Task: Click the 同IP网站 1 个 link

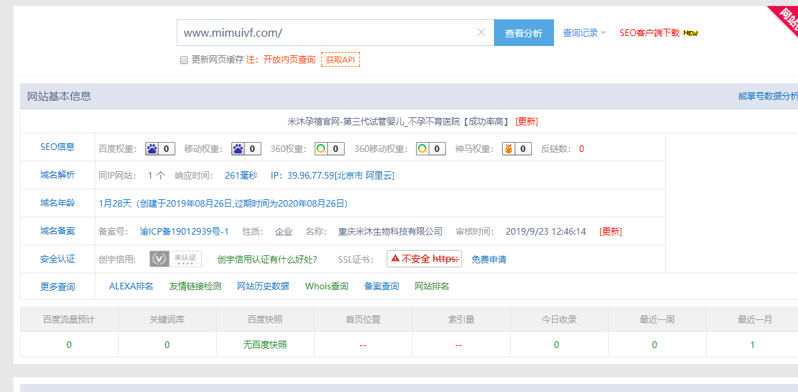Action: (156, 176)
